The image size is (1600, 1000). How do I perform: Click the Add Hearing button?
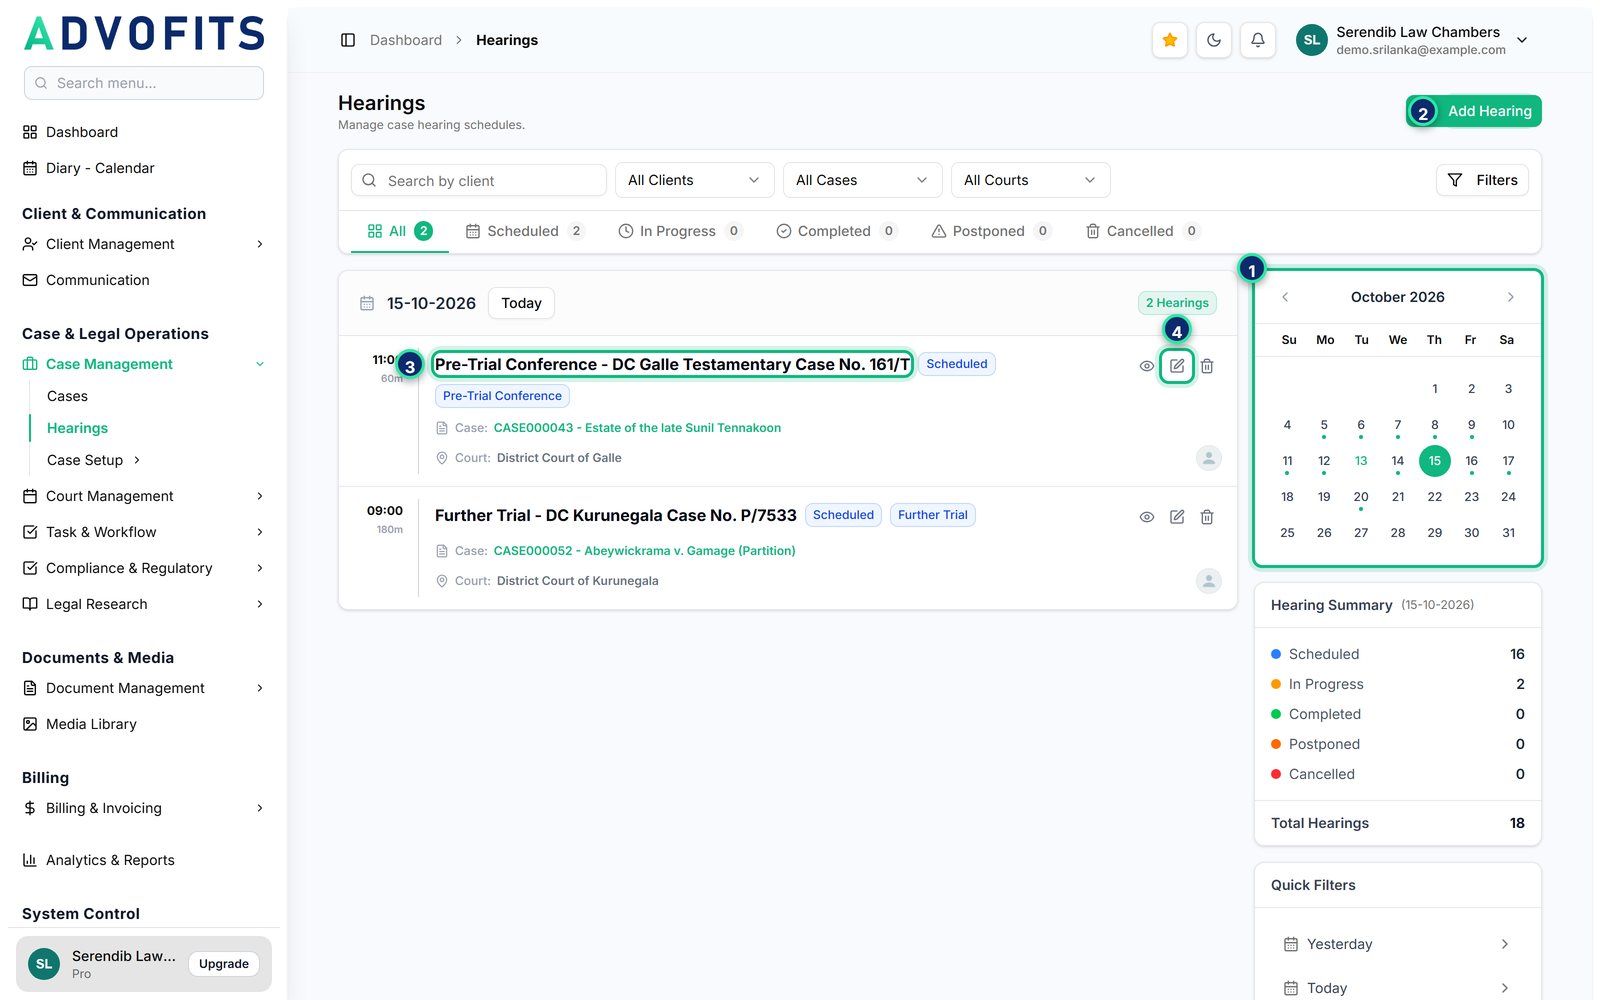pos(1474,111)
